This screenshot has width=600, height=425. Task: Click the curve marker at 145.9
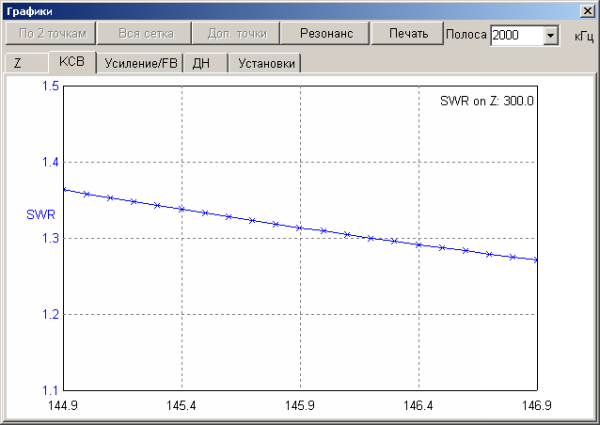tap(300, 228)
